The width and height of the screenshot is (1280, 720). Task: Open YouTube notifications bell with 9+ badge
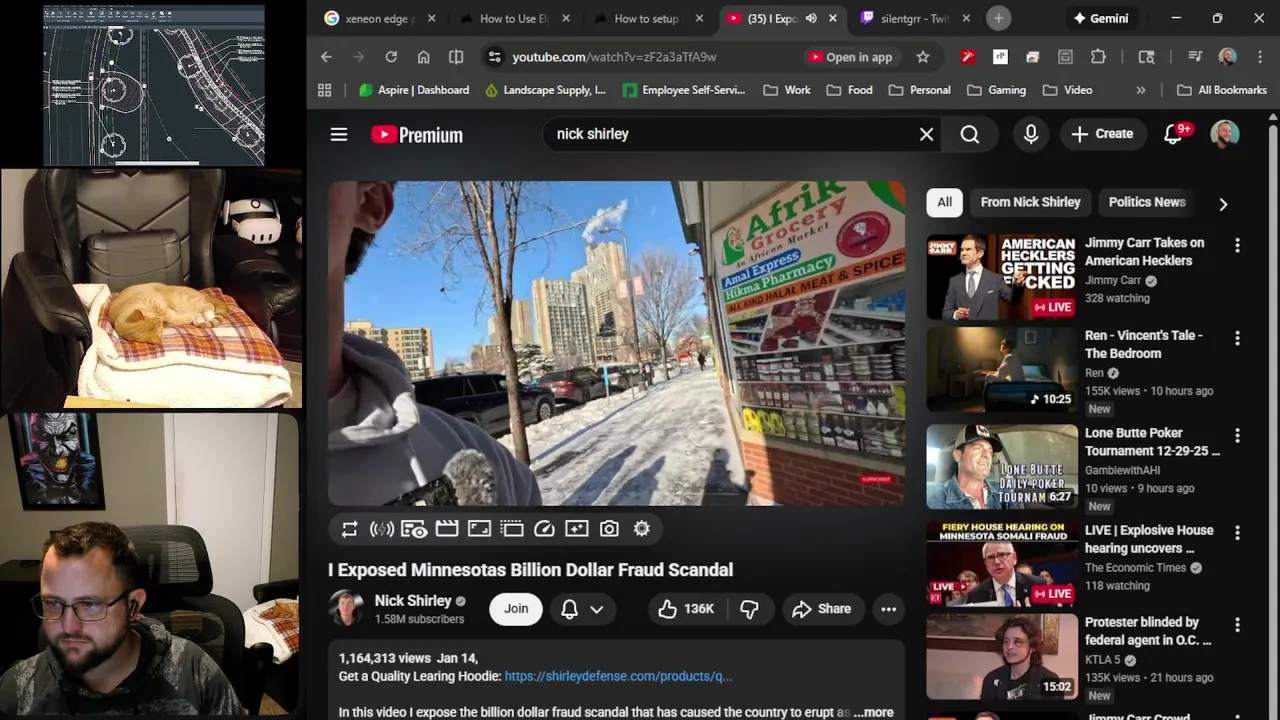pos(1175,134)
